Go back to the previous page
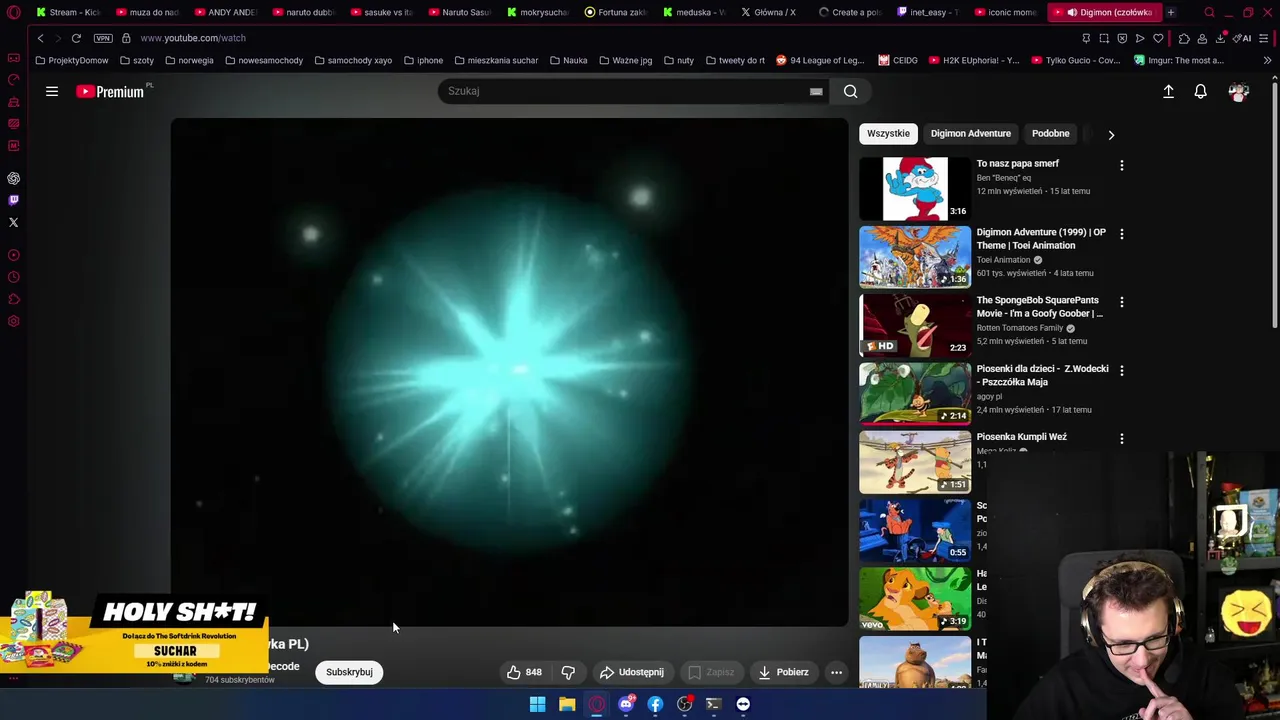This screenshot has height=720, width=1280. click(x=40, y=38)
